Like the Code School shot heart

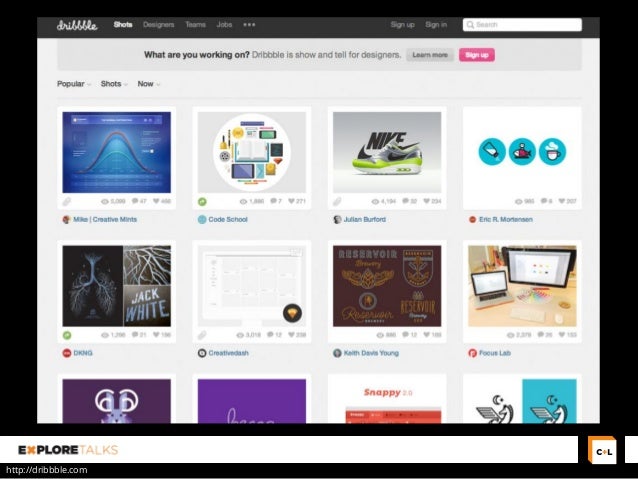click(291, 201)
